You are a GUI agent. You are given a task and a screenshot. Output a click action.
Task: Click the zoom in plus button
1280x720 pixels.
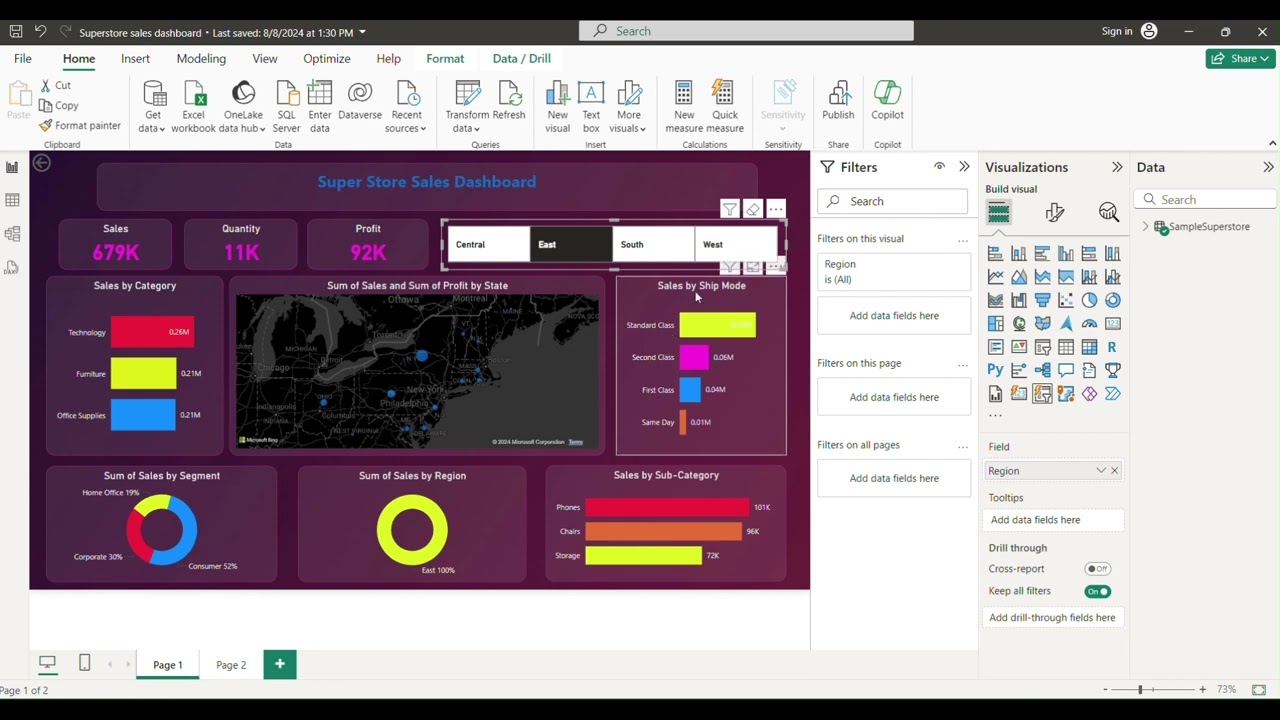1202,690
